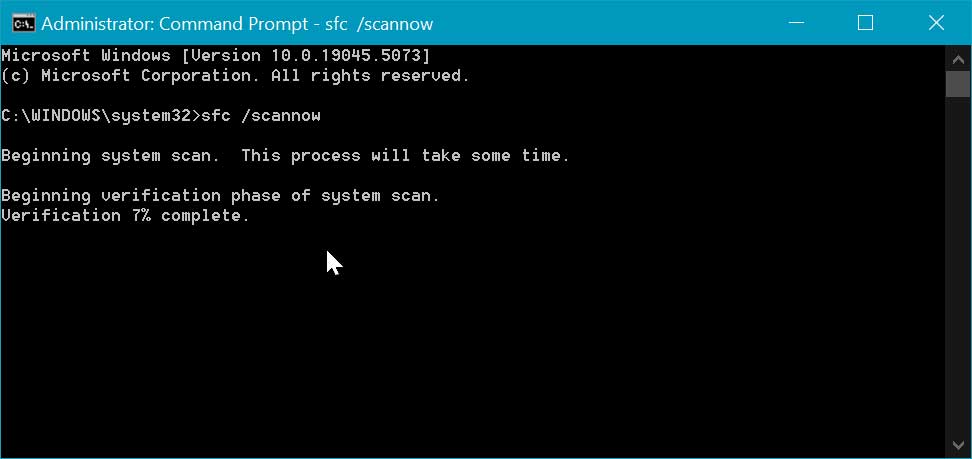The height and width of the screenshot is (459, 972).
Task: Click the scrollbar down arrow
Action: (x=958, y=445)
